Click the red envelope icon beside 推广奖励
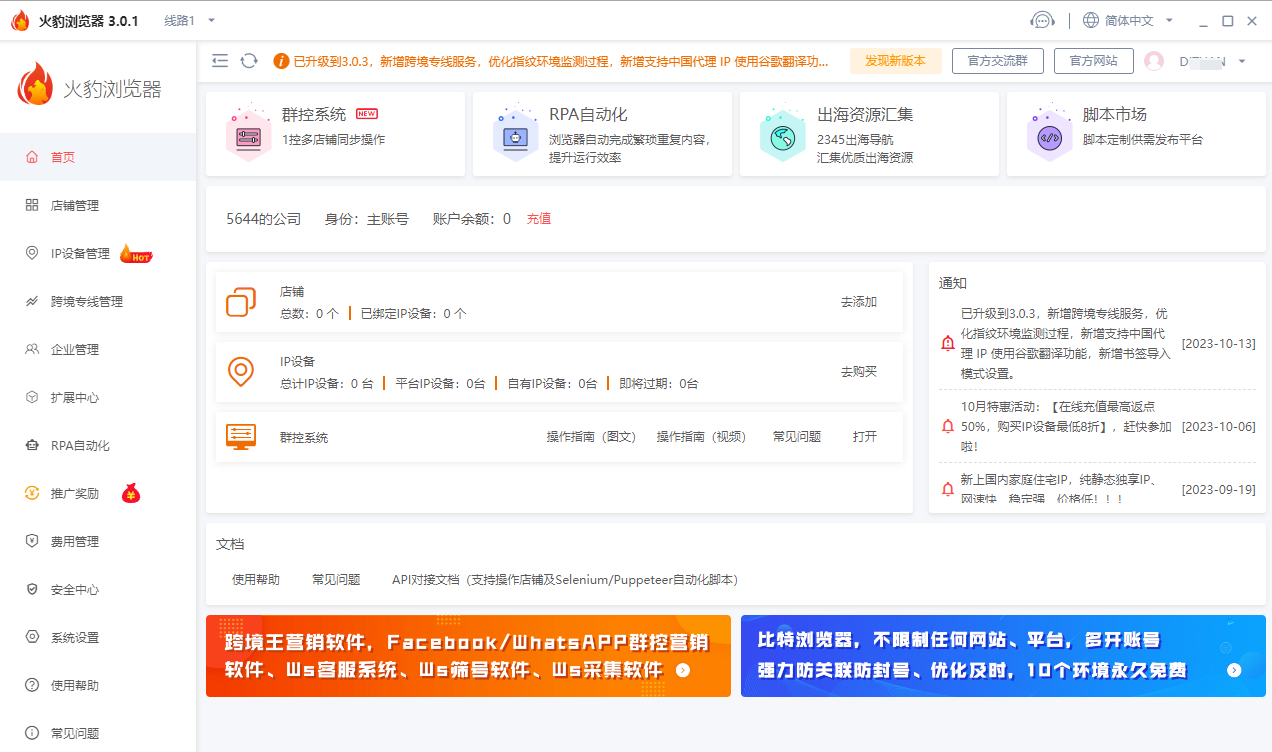This screenshot has height=752, width=1272. (131, 493)
